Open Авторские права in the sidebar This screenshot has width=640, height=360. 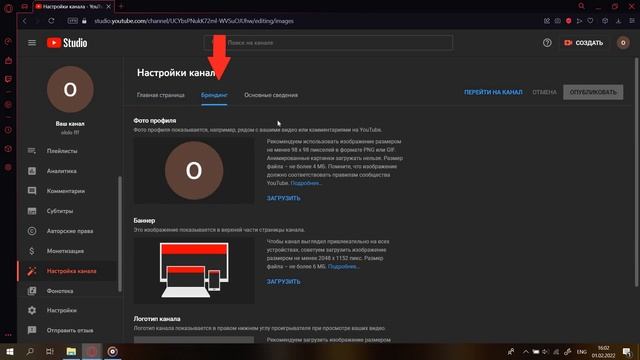69,231
